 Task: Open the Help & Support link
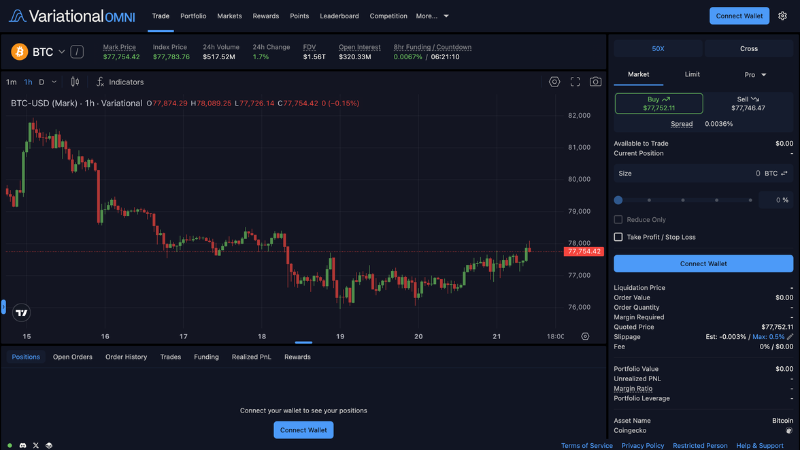(760, 445)
